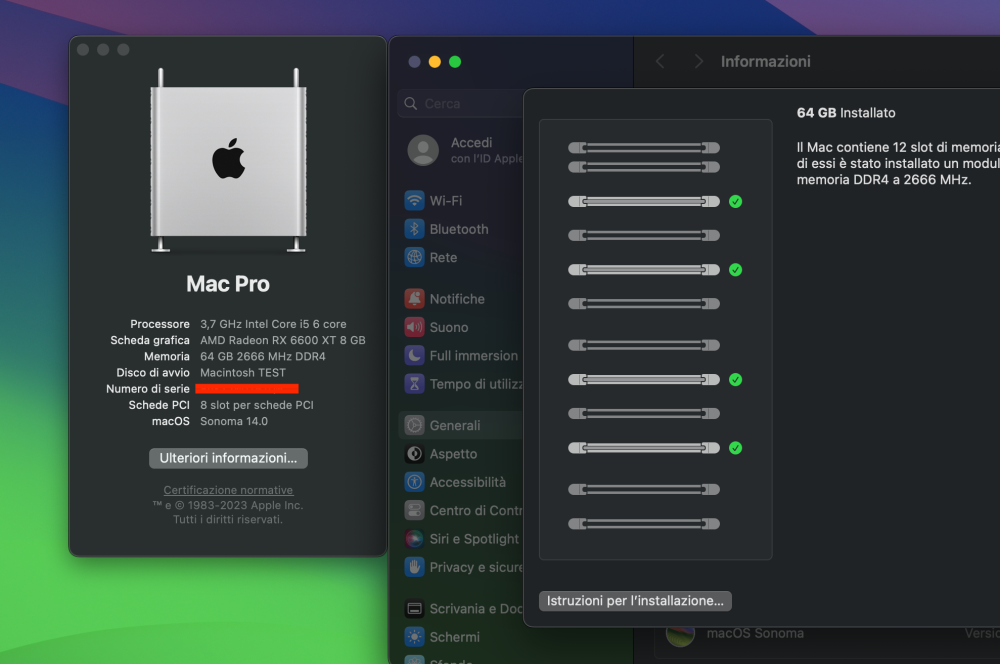Click the "64 GB 2666 MHz DDR4" value
1000x664 pixels.
tap(263, 357)
